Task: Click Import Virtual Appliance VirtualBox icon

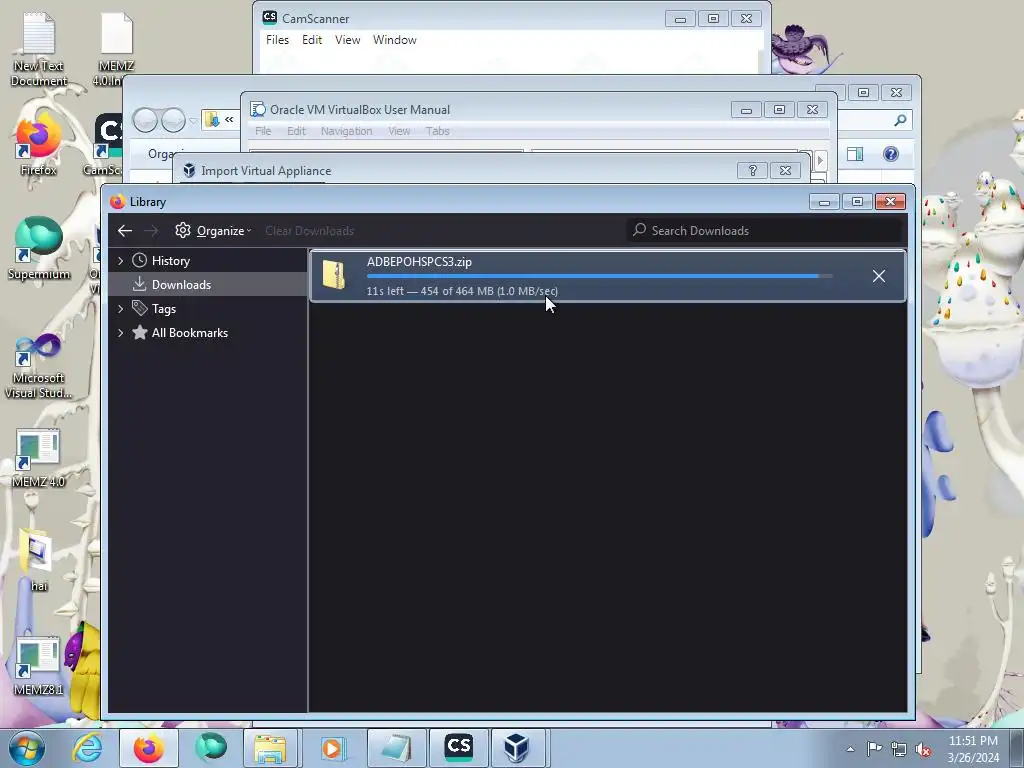Action: 189,170
